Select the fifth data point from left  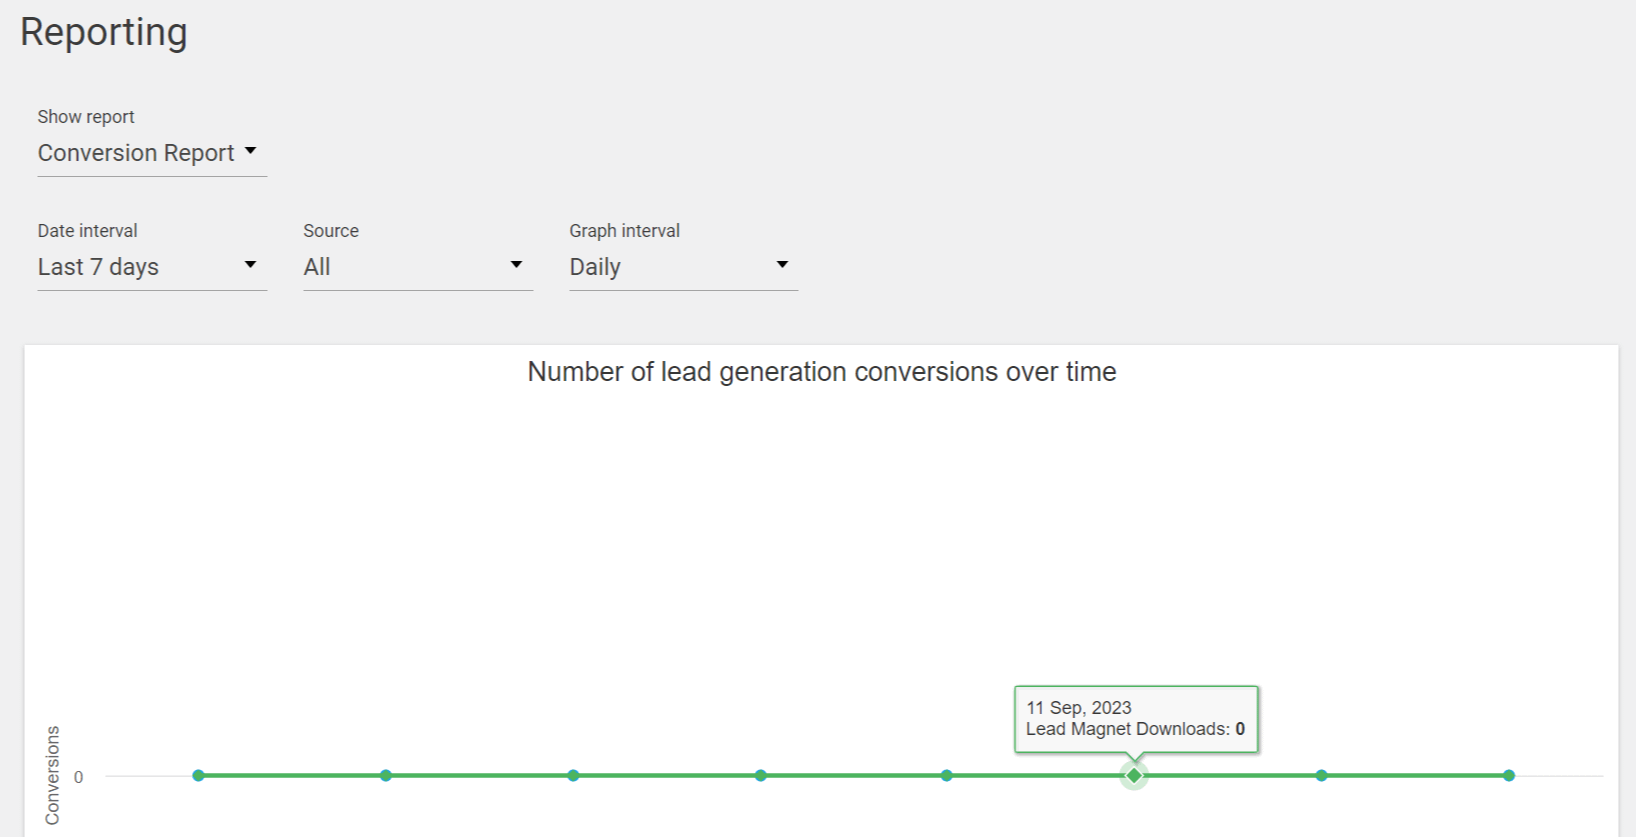(x=947, y=775)
